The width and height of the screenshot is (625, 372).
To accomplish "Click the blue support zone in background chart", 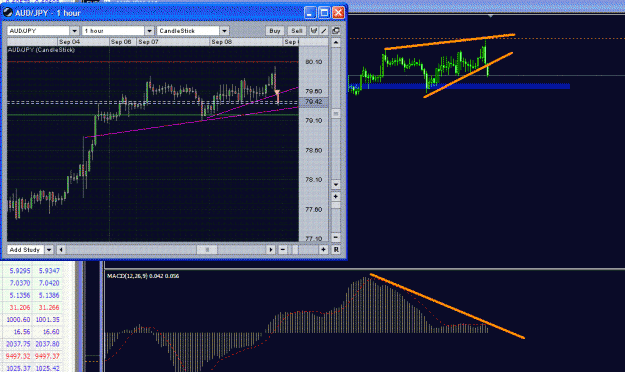I will [x=458, y=86].
